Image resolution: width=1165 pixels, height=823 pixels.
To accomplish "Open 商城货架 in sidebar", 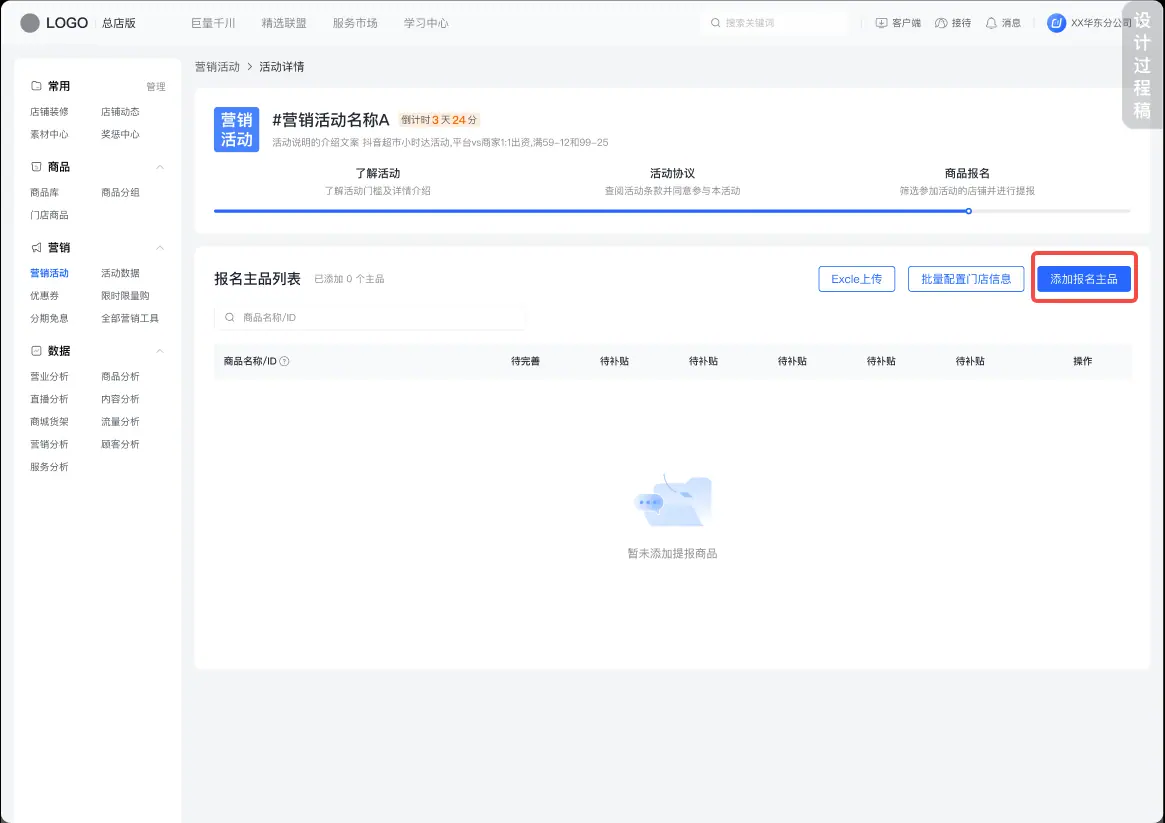I will point(49,422).
